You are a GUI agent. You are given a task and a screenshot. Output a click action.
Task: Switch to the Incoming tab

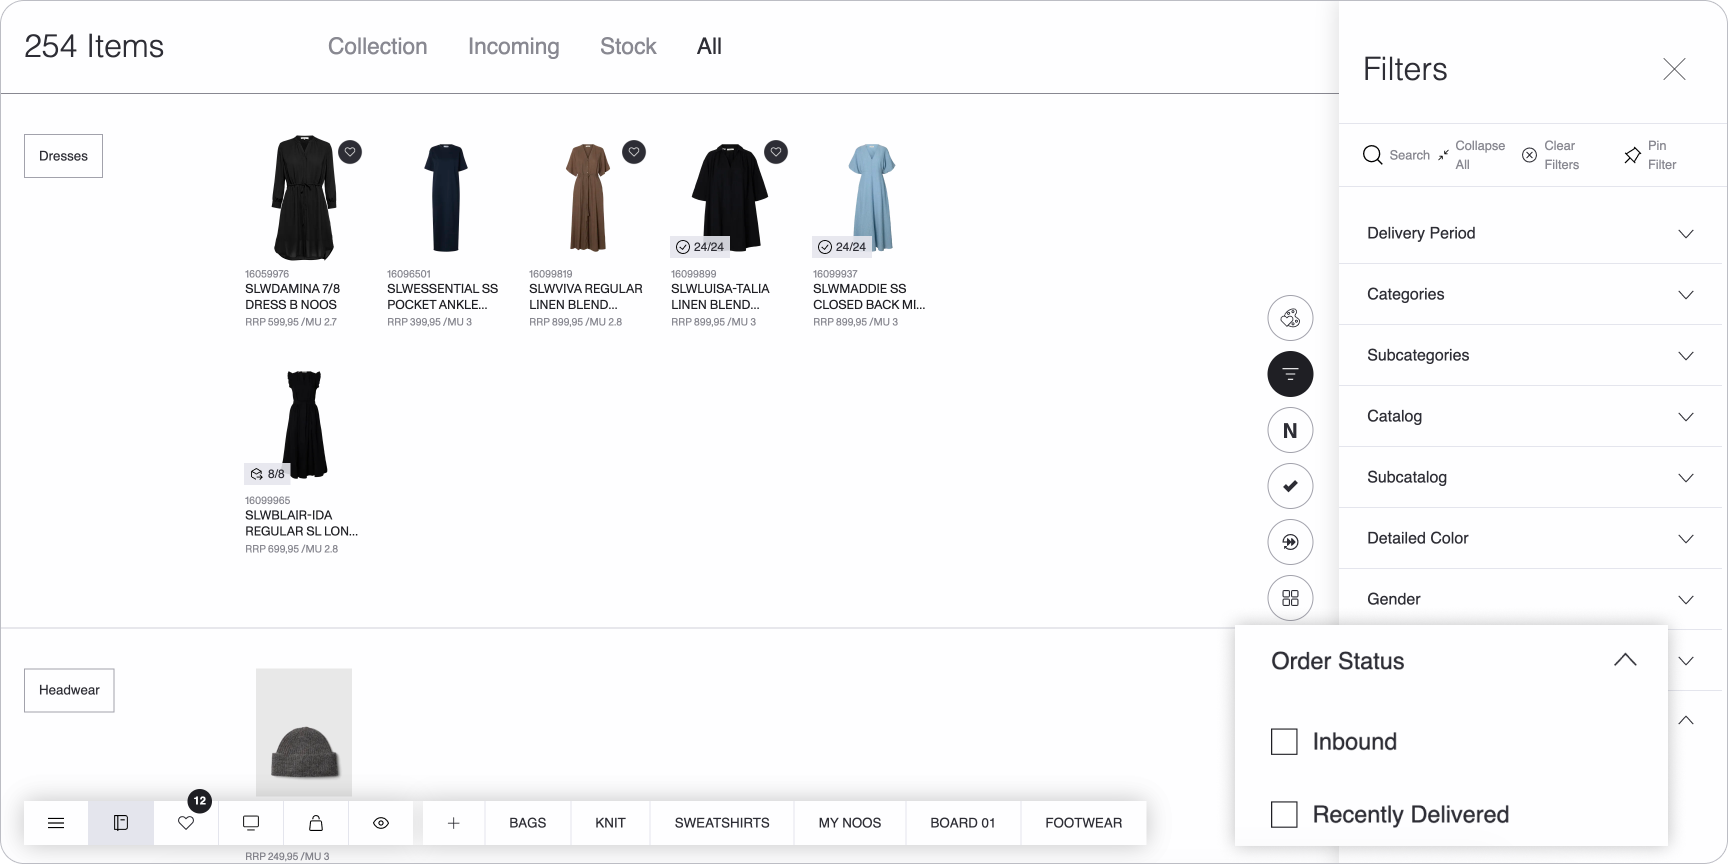pos(513,46)
